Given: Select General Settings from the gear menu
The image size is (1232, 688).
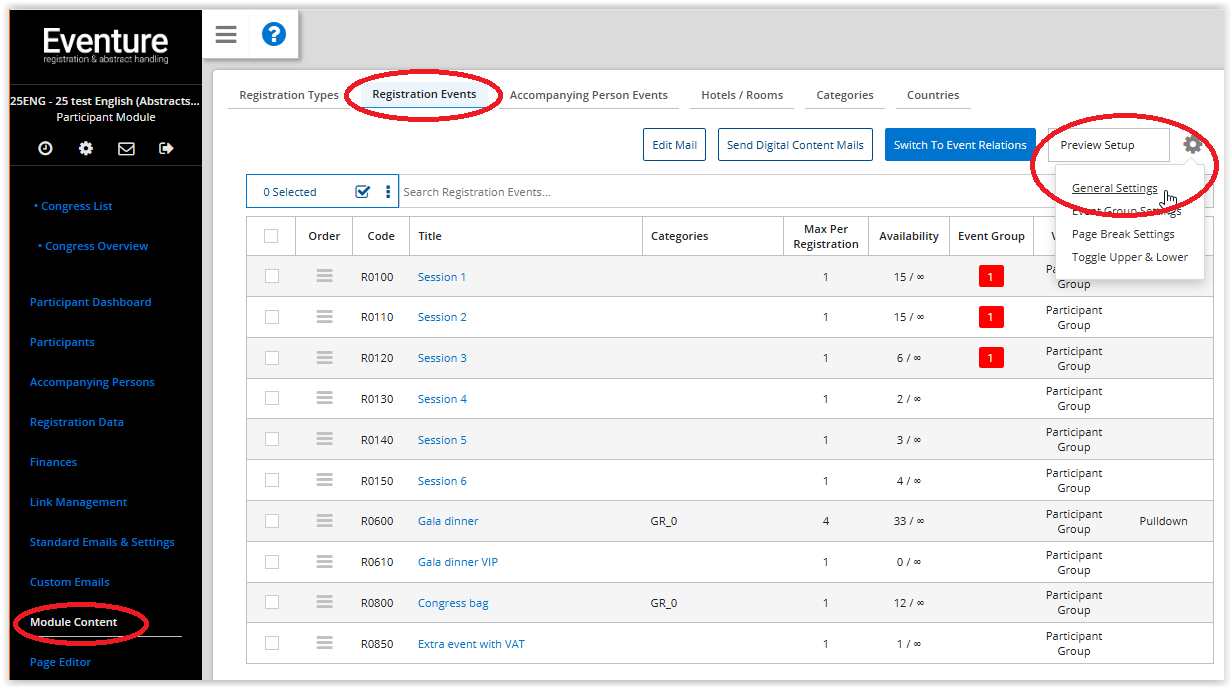Looking at the screenshot, I should [1114, 188].
